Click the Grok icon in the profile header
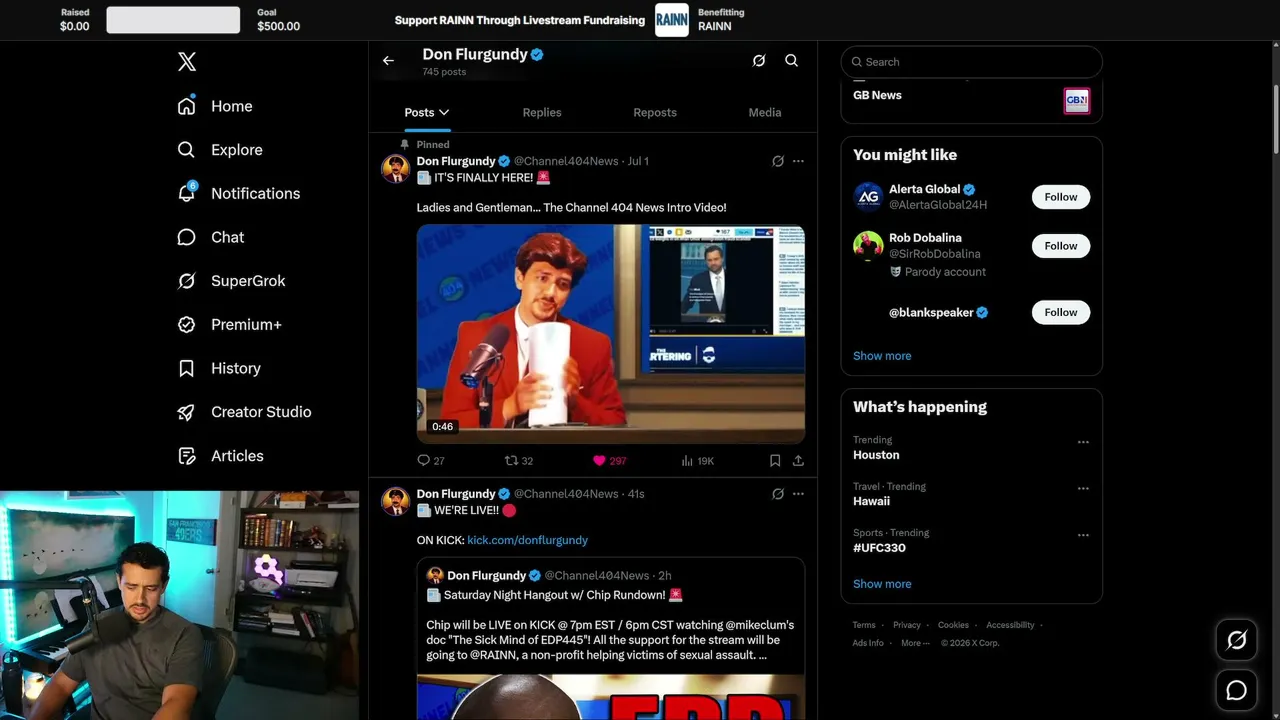This screenshot has height=720, width=1280. [759, 61]
